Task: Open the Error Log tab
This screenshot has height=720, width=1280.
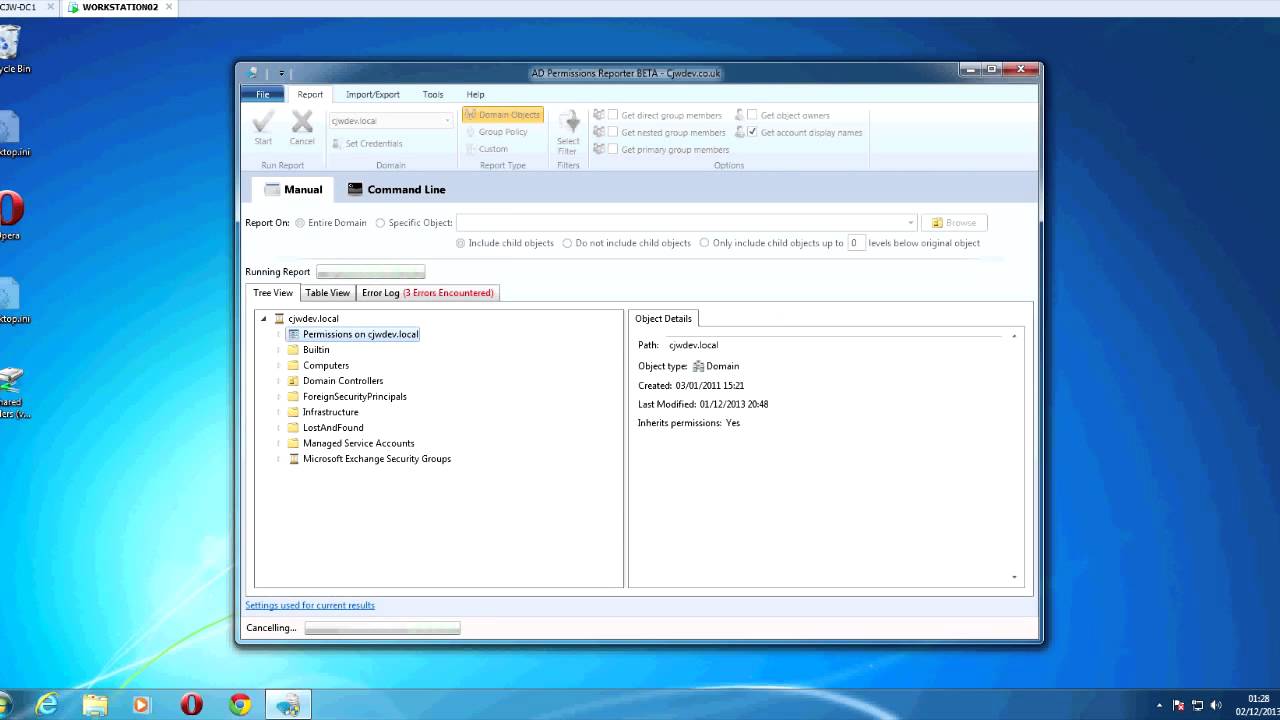Action: [428, 293]
